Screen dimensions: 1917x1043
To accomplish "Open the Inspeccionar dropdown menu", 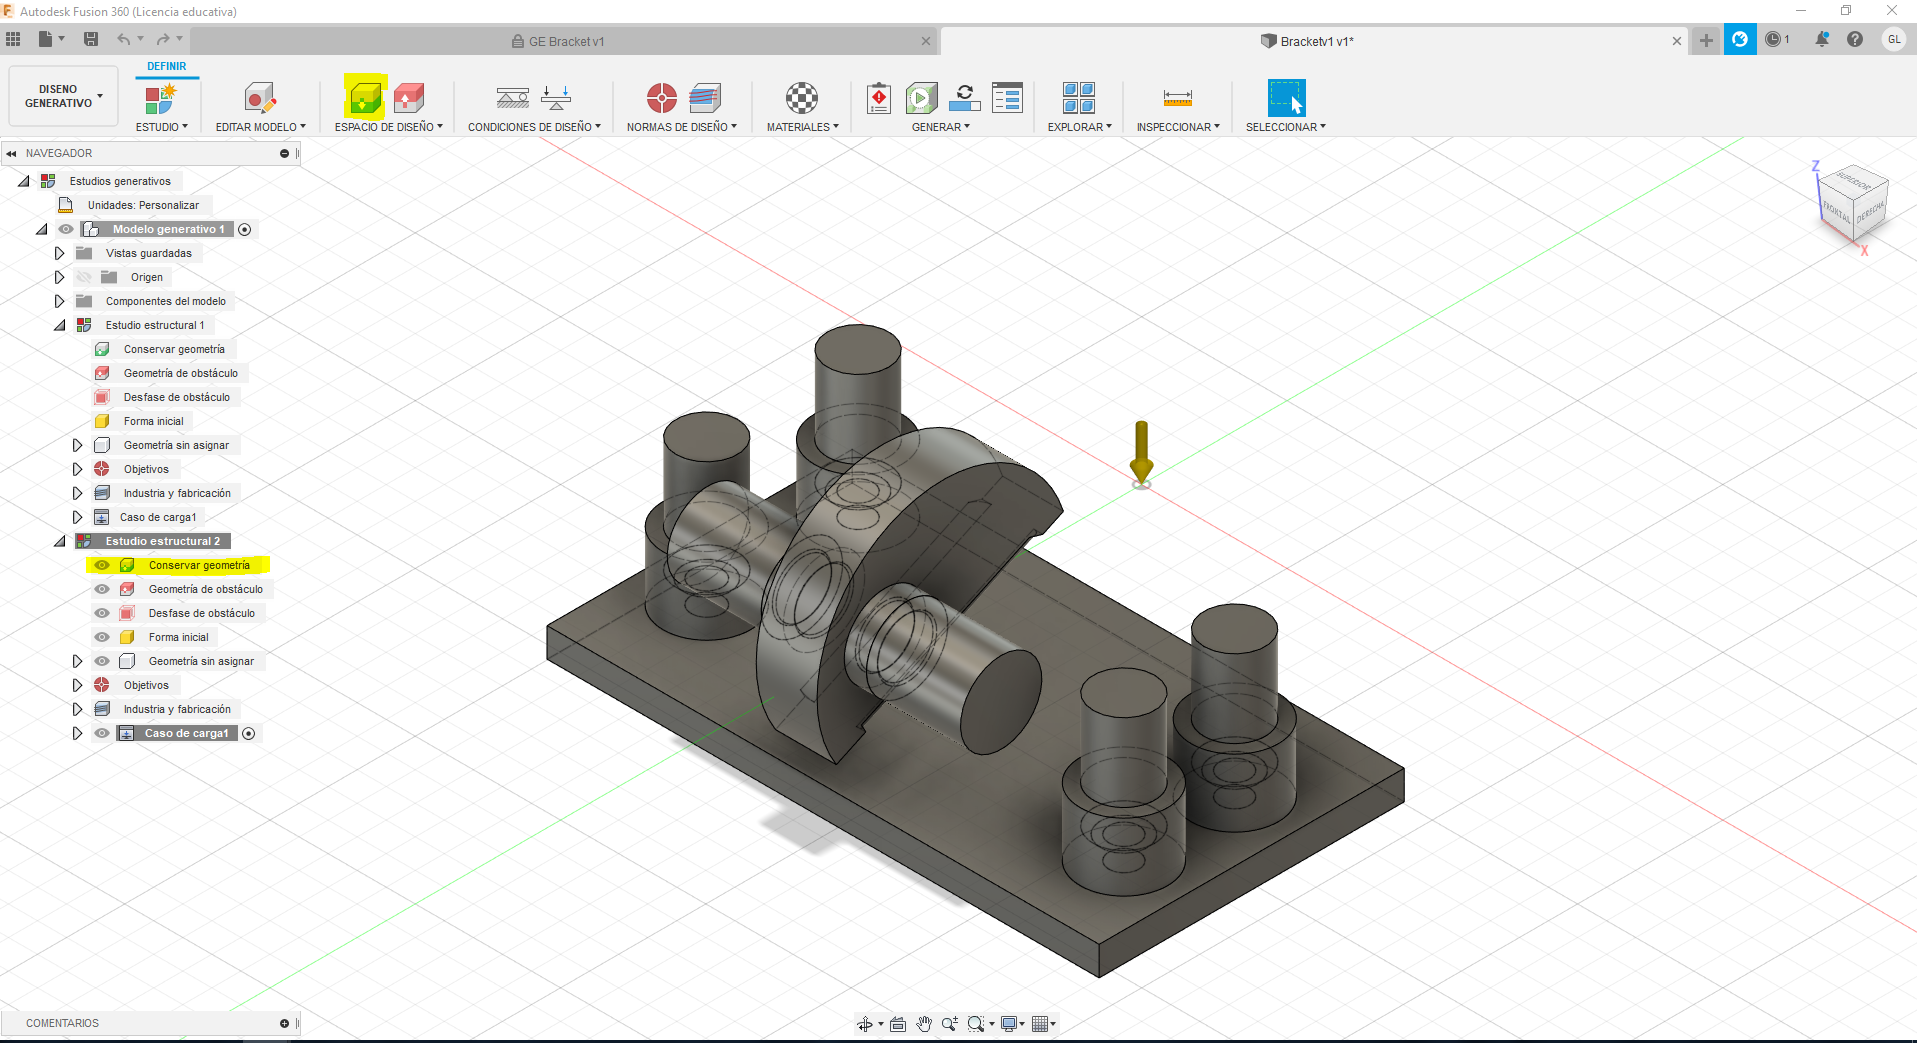I will tap(1178, 127).
